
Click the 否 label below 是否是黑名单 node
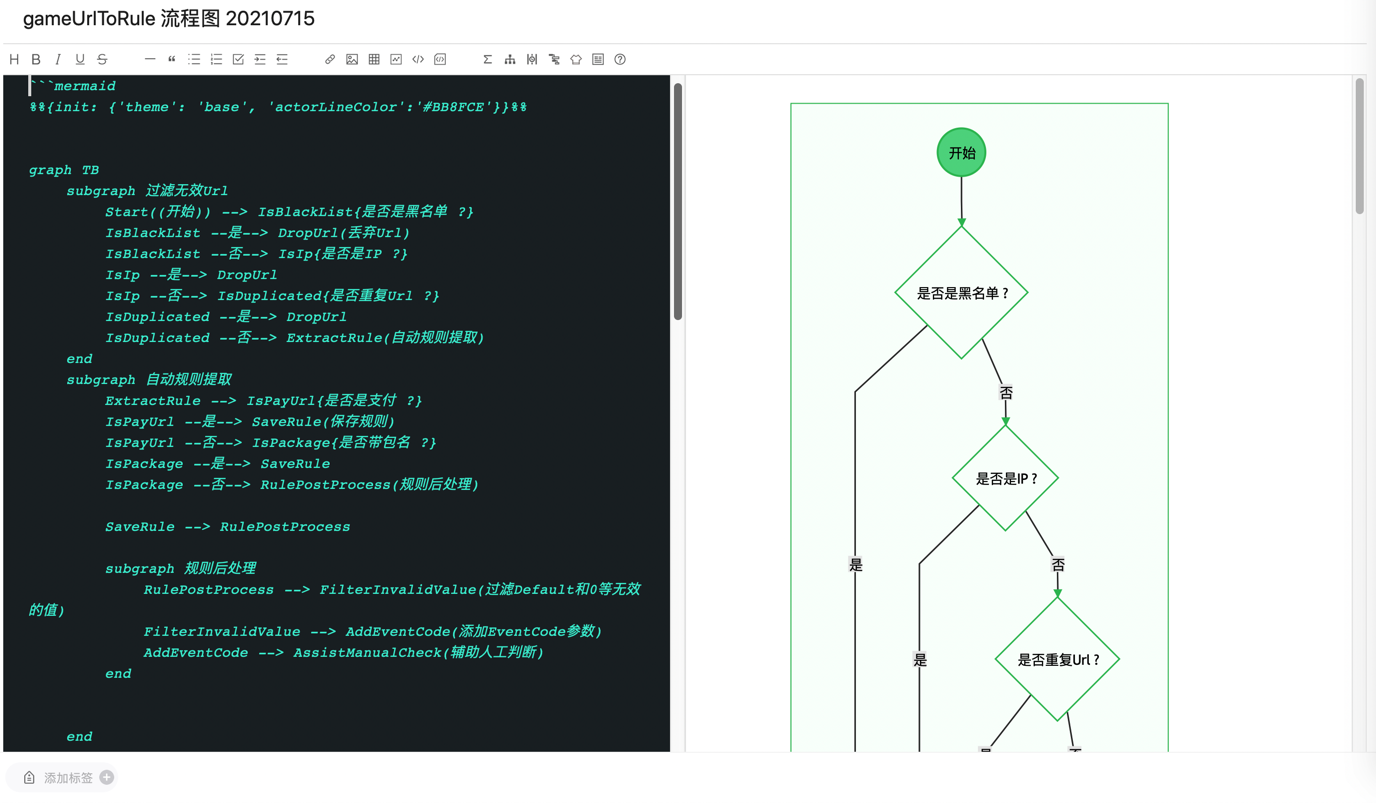1006,393
